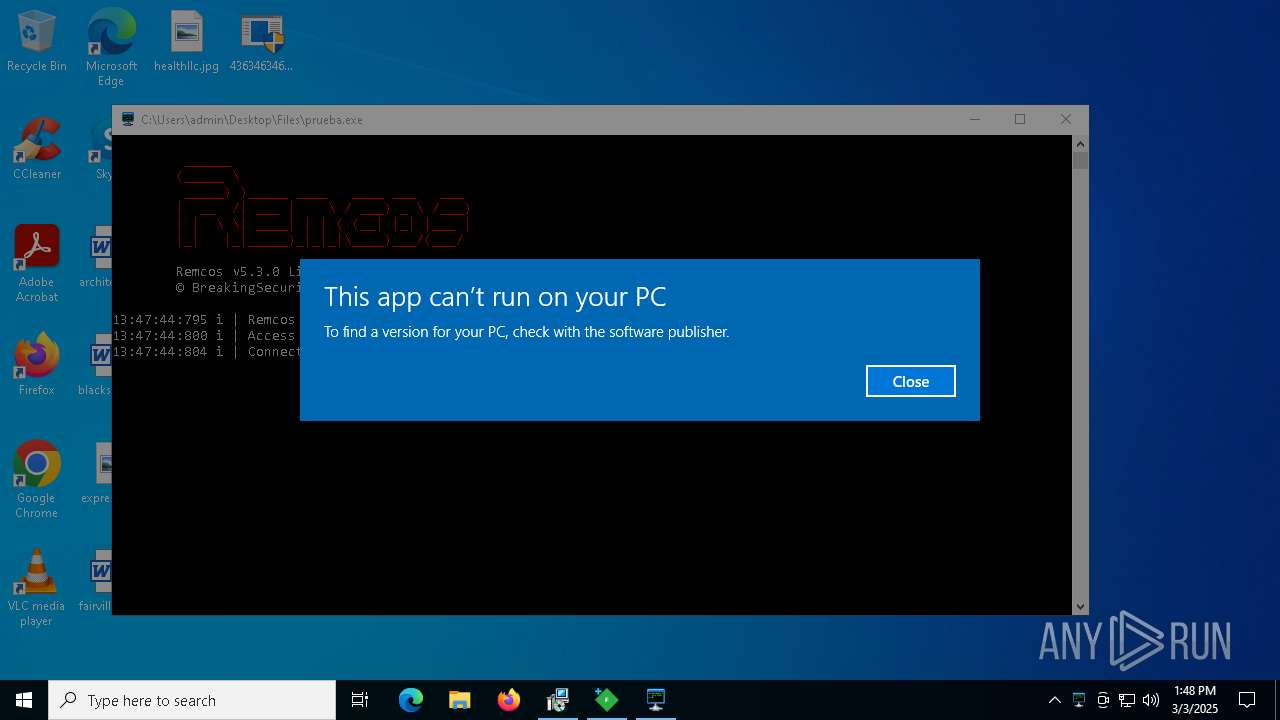Image resolution: width=1280 pixels, height=720 pixels.
Task: Click the Windows Start button
Action: click(x=24, y=700)
